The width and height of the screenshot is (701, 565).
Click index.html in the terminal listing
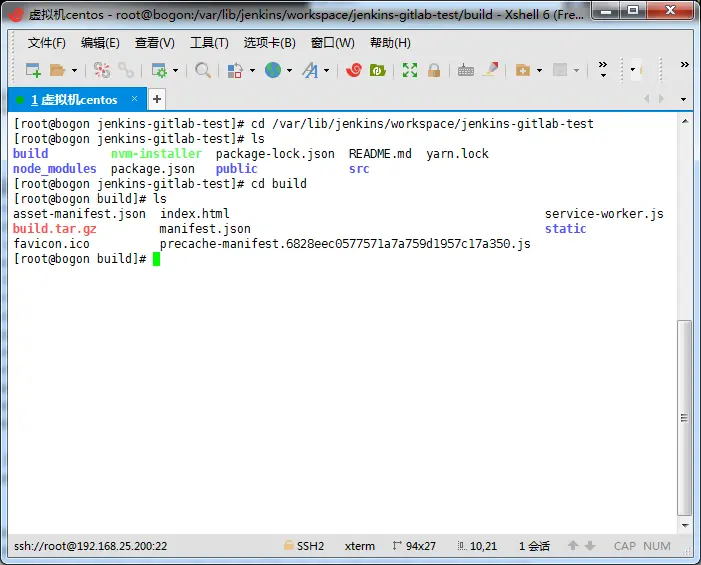point(194,214)
